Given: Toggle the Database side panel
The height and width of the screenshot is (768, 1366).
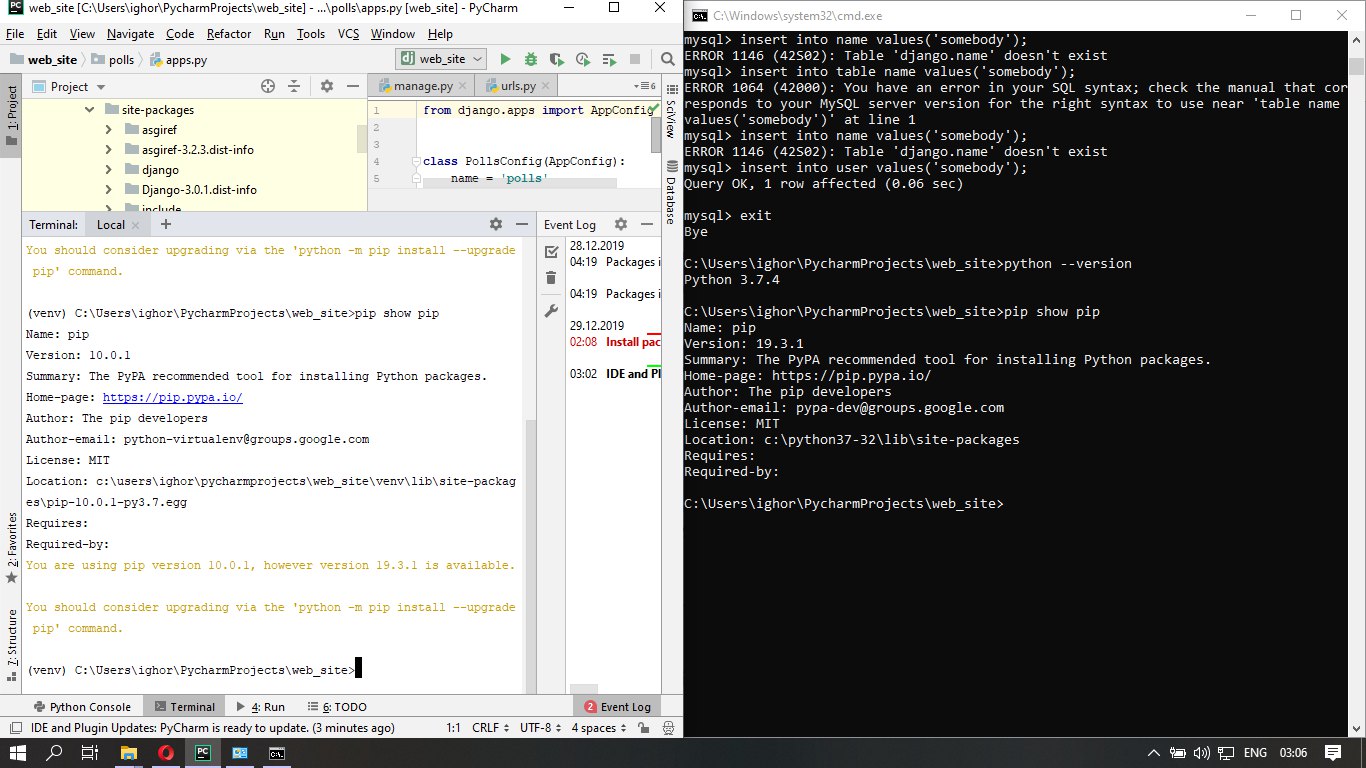Looking at the screenshot, I should 671,192.
